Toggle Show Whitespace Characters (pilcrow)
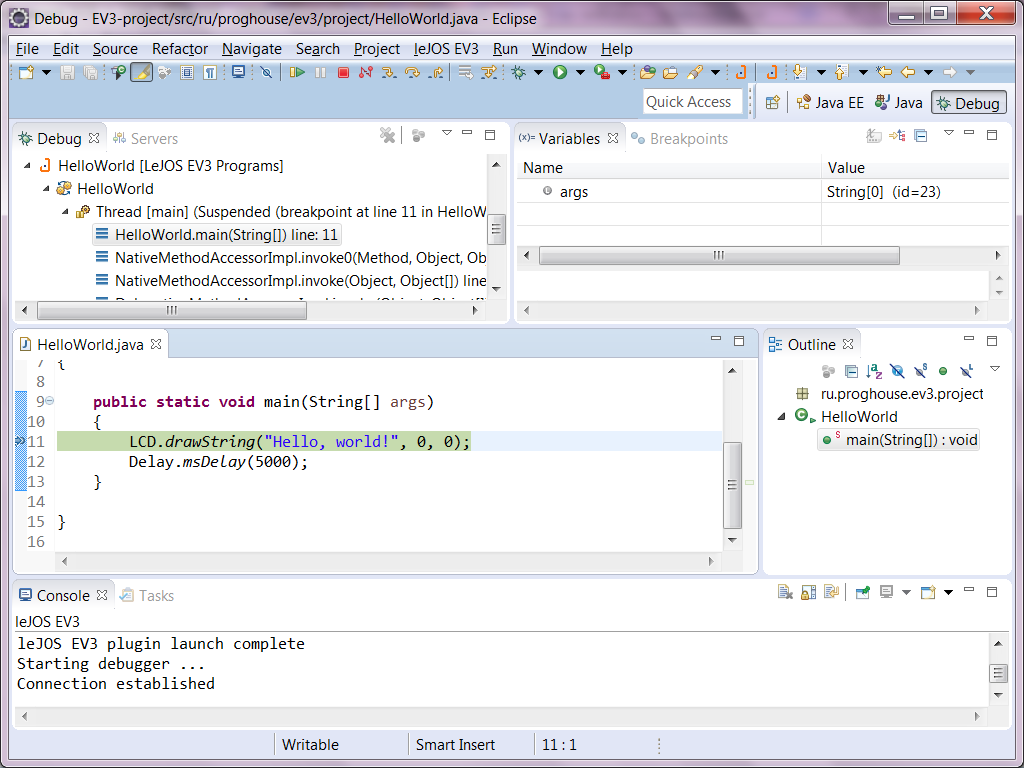This screenshot has height=768, width=1024. 210,72
